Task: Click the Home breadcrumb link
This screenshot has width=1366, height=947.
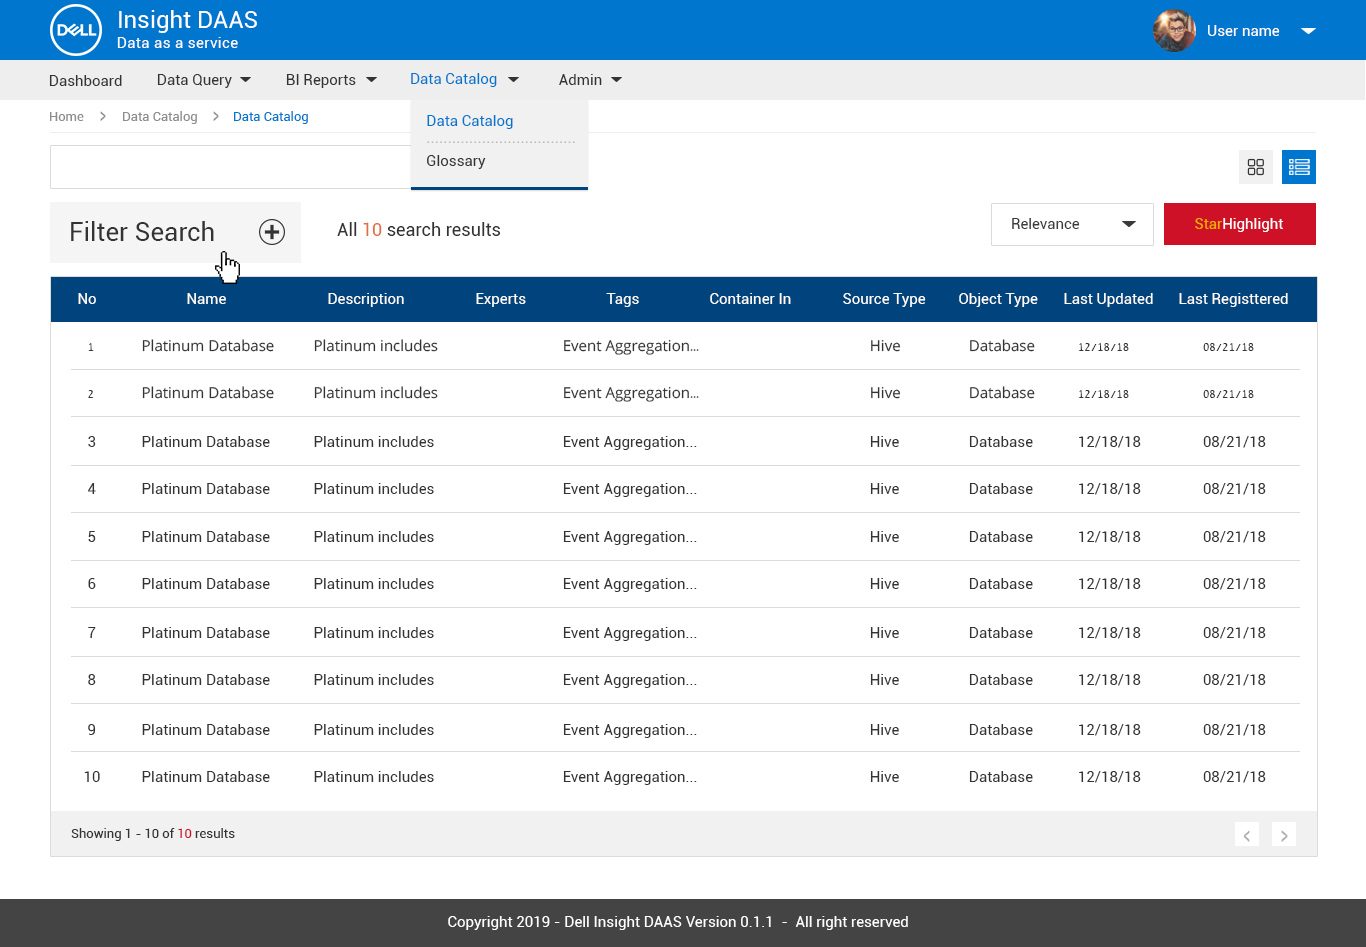Action: coord(66,116)
